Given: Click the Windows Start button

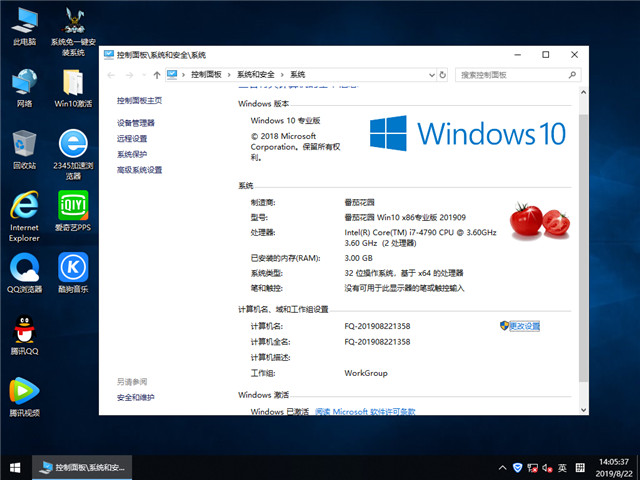Looking at the screenshot, I should pos(16,468).
